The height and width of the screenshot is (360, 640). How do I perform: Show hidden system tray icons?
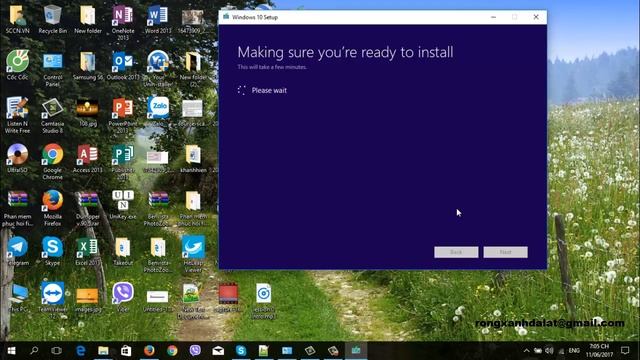coord(527,351)
